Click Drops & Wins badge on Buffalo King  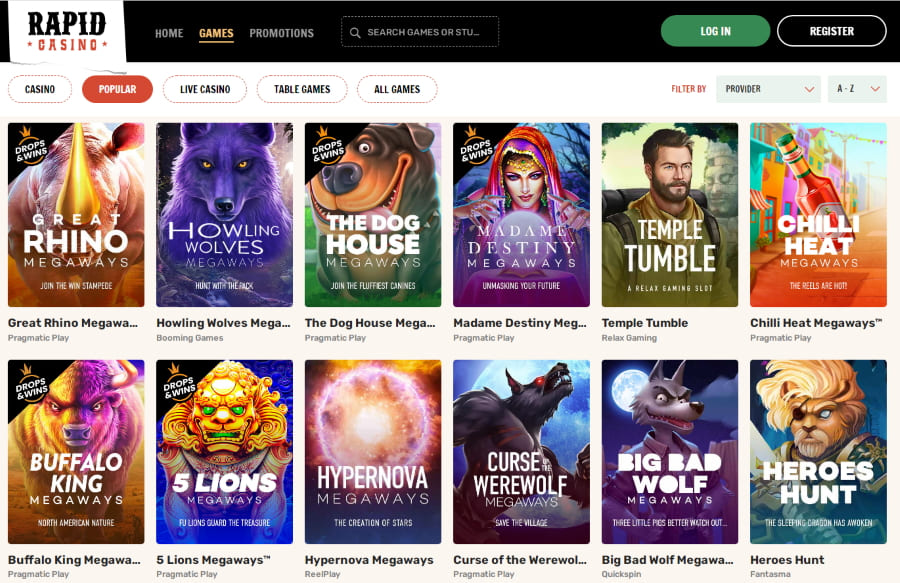30,383
